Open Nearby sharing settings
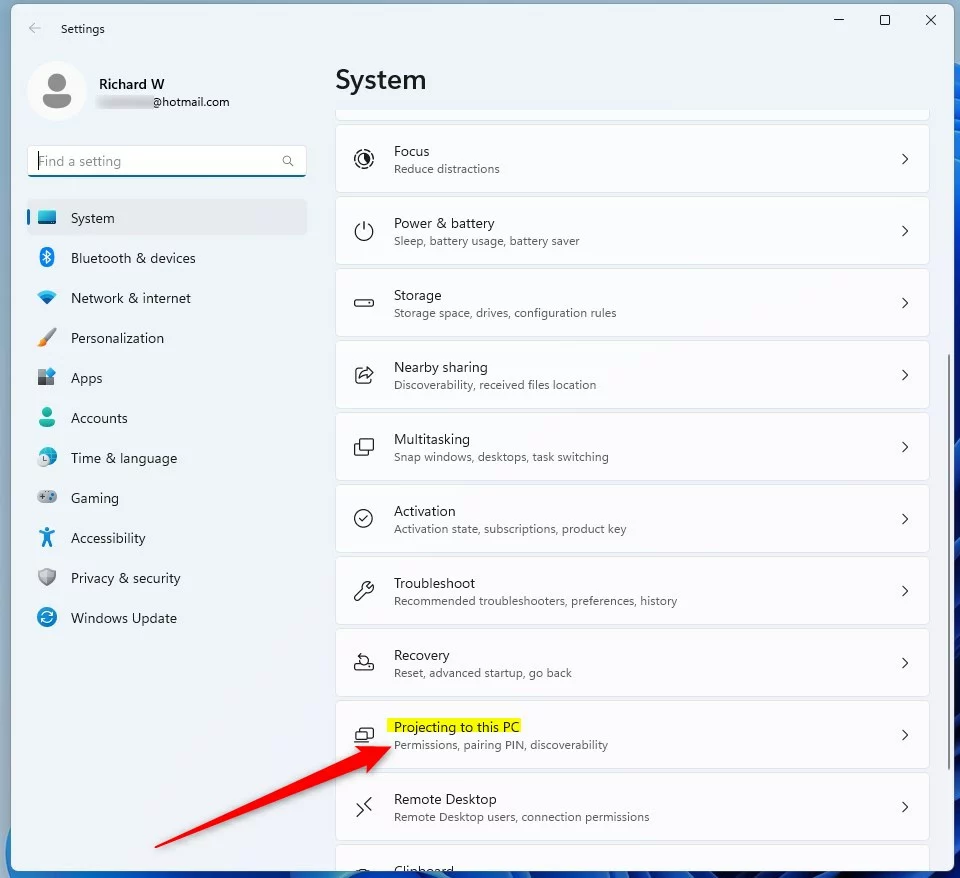The width and height of the screenshot is (960, 878). coord(631,375)
